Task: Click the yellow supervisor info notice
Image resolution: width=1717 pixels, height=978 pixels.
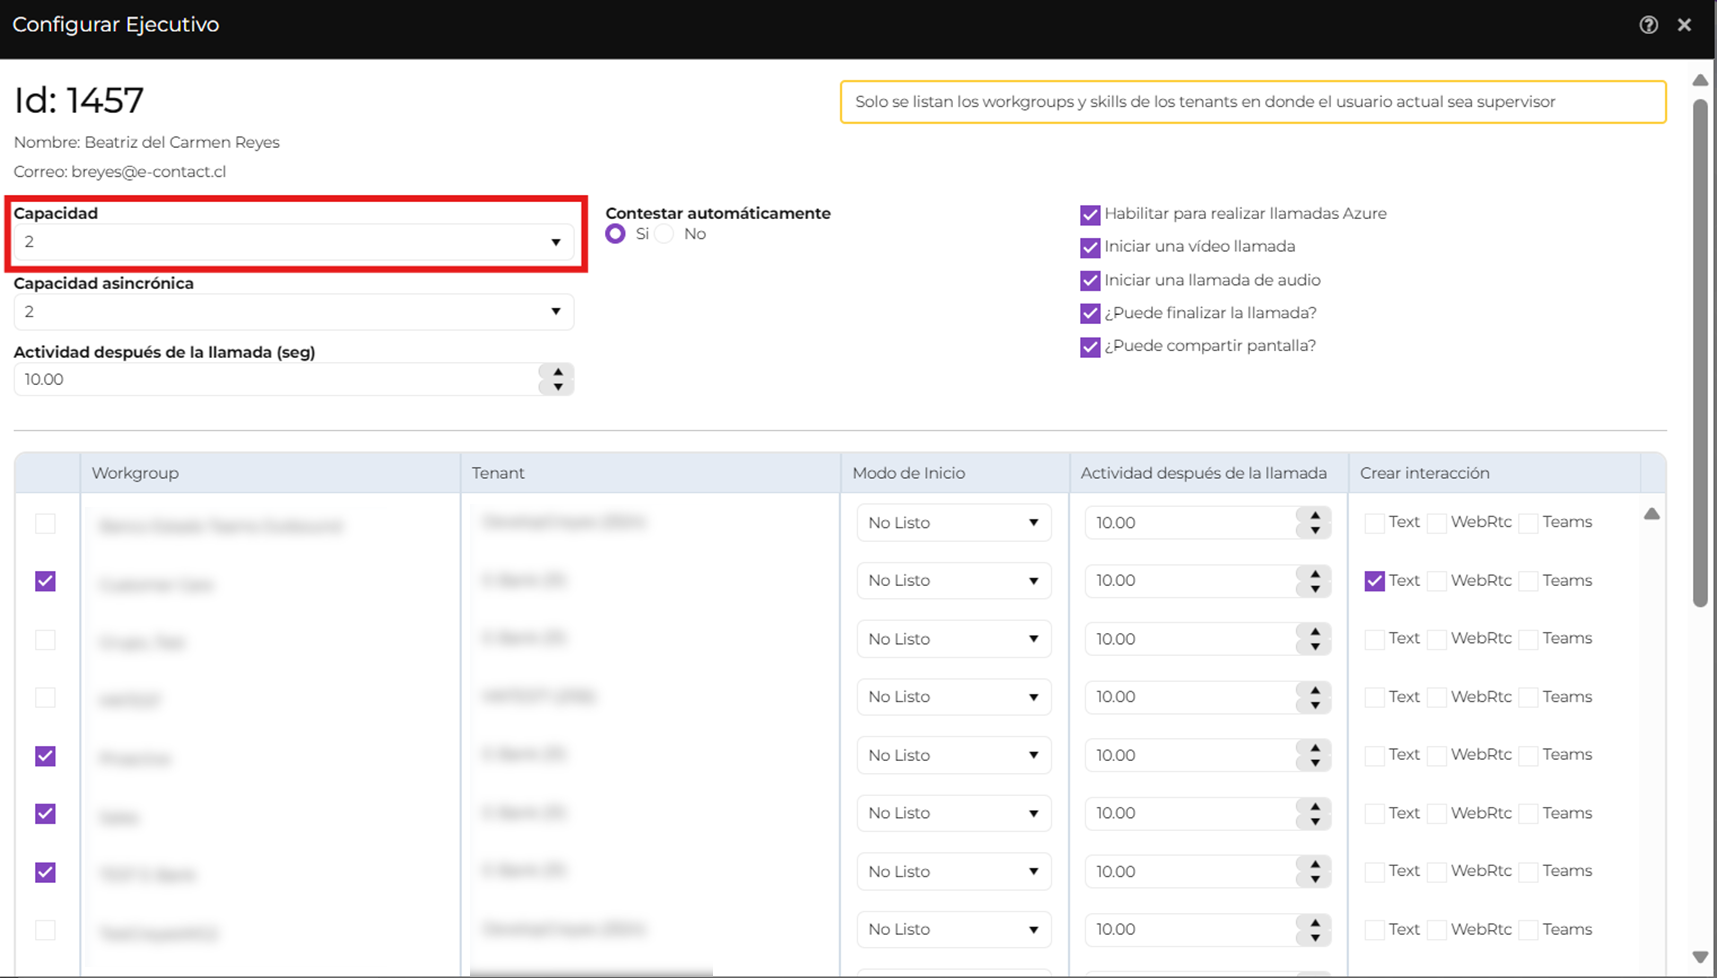Action: point(1253,102)
